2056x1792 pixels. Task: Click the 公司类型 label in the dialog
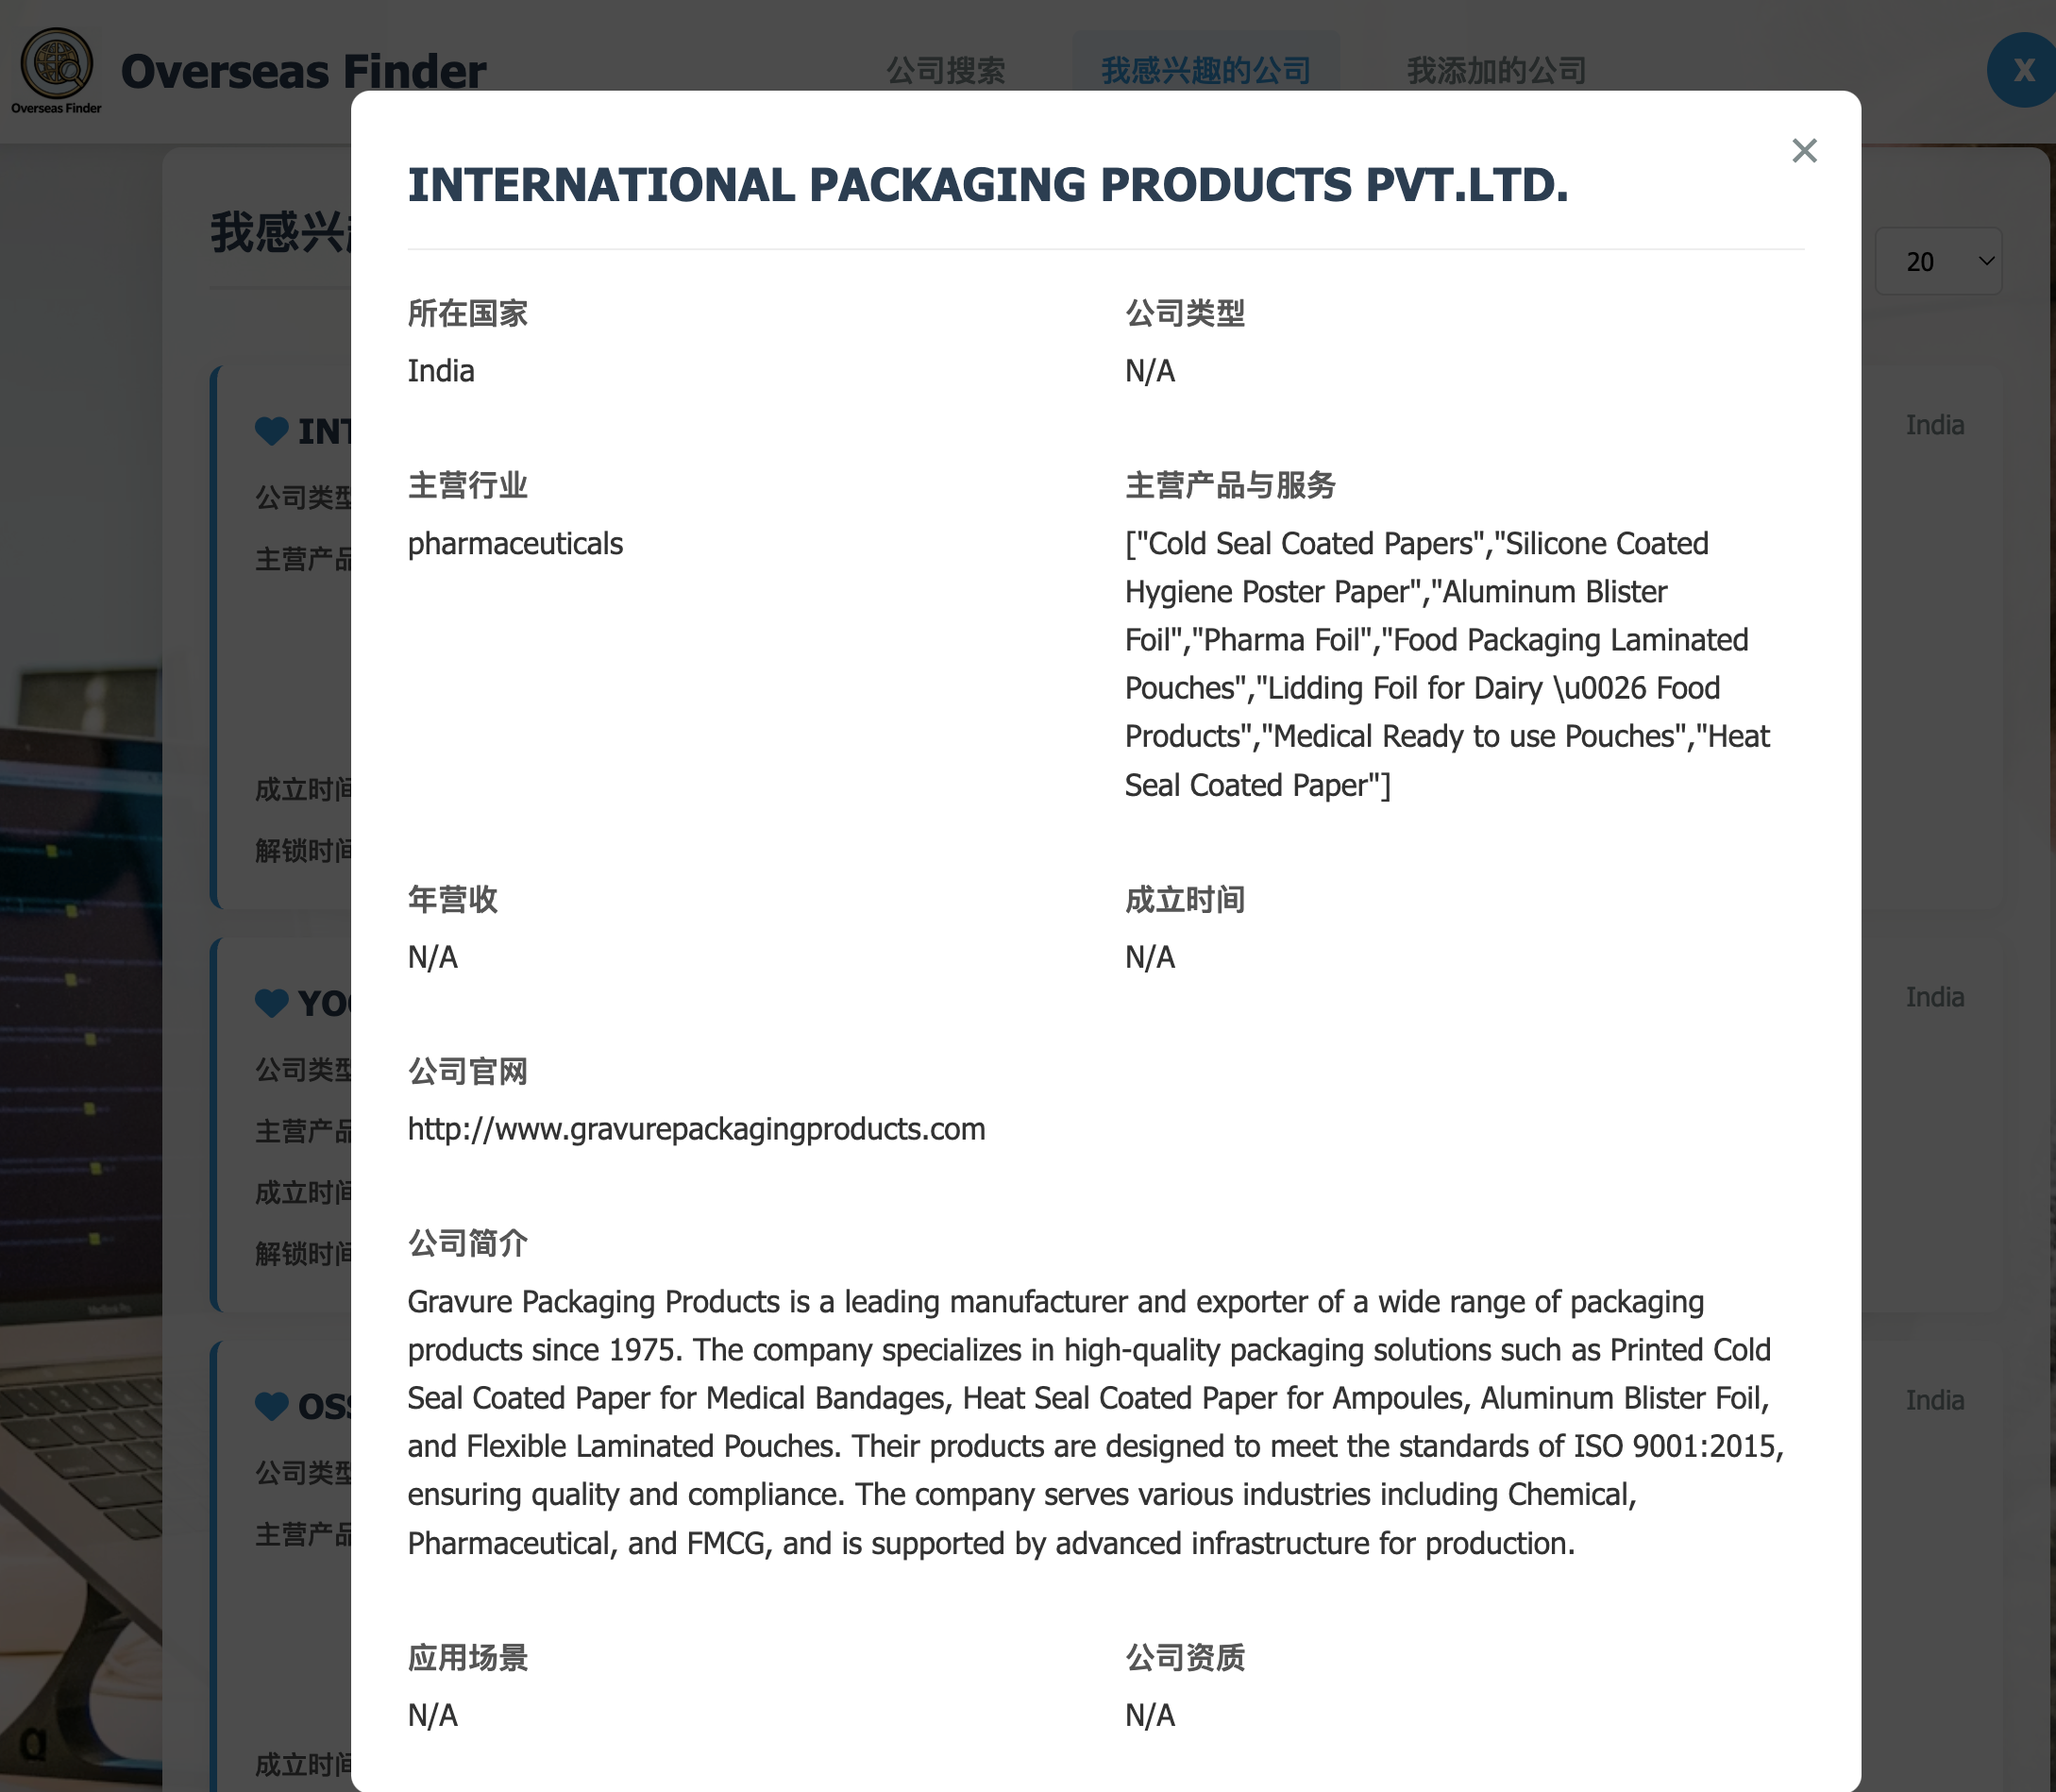[1185, 313]
